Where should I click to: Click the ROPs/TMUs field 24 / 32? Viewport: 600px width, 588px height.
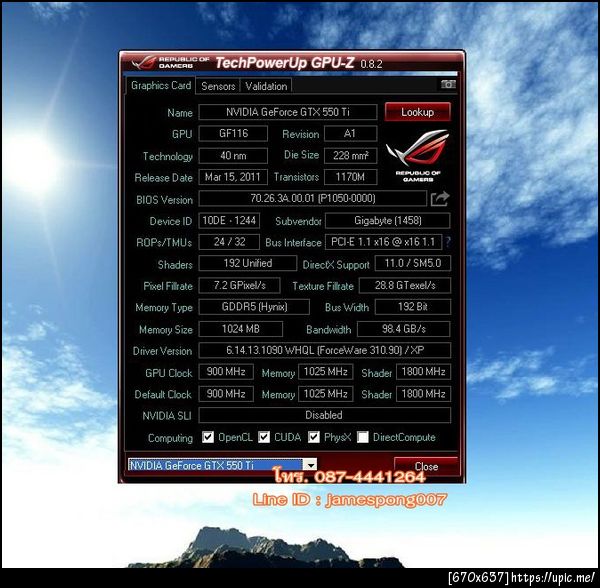pos(229,242)
